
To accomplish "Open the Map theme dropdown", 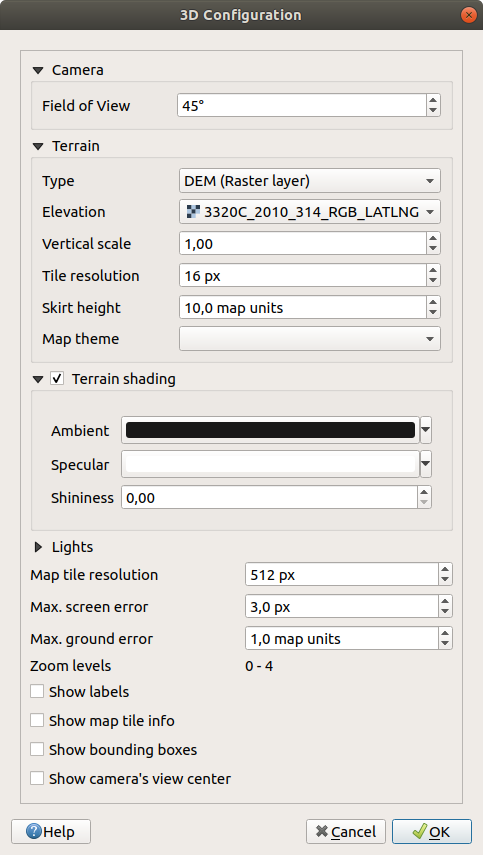I will click(x=310, y=339).
